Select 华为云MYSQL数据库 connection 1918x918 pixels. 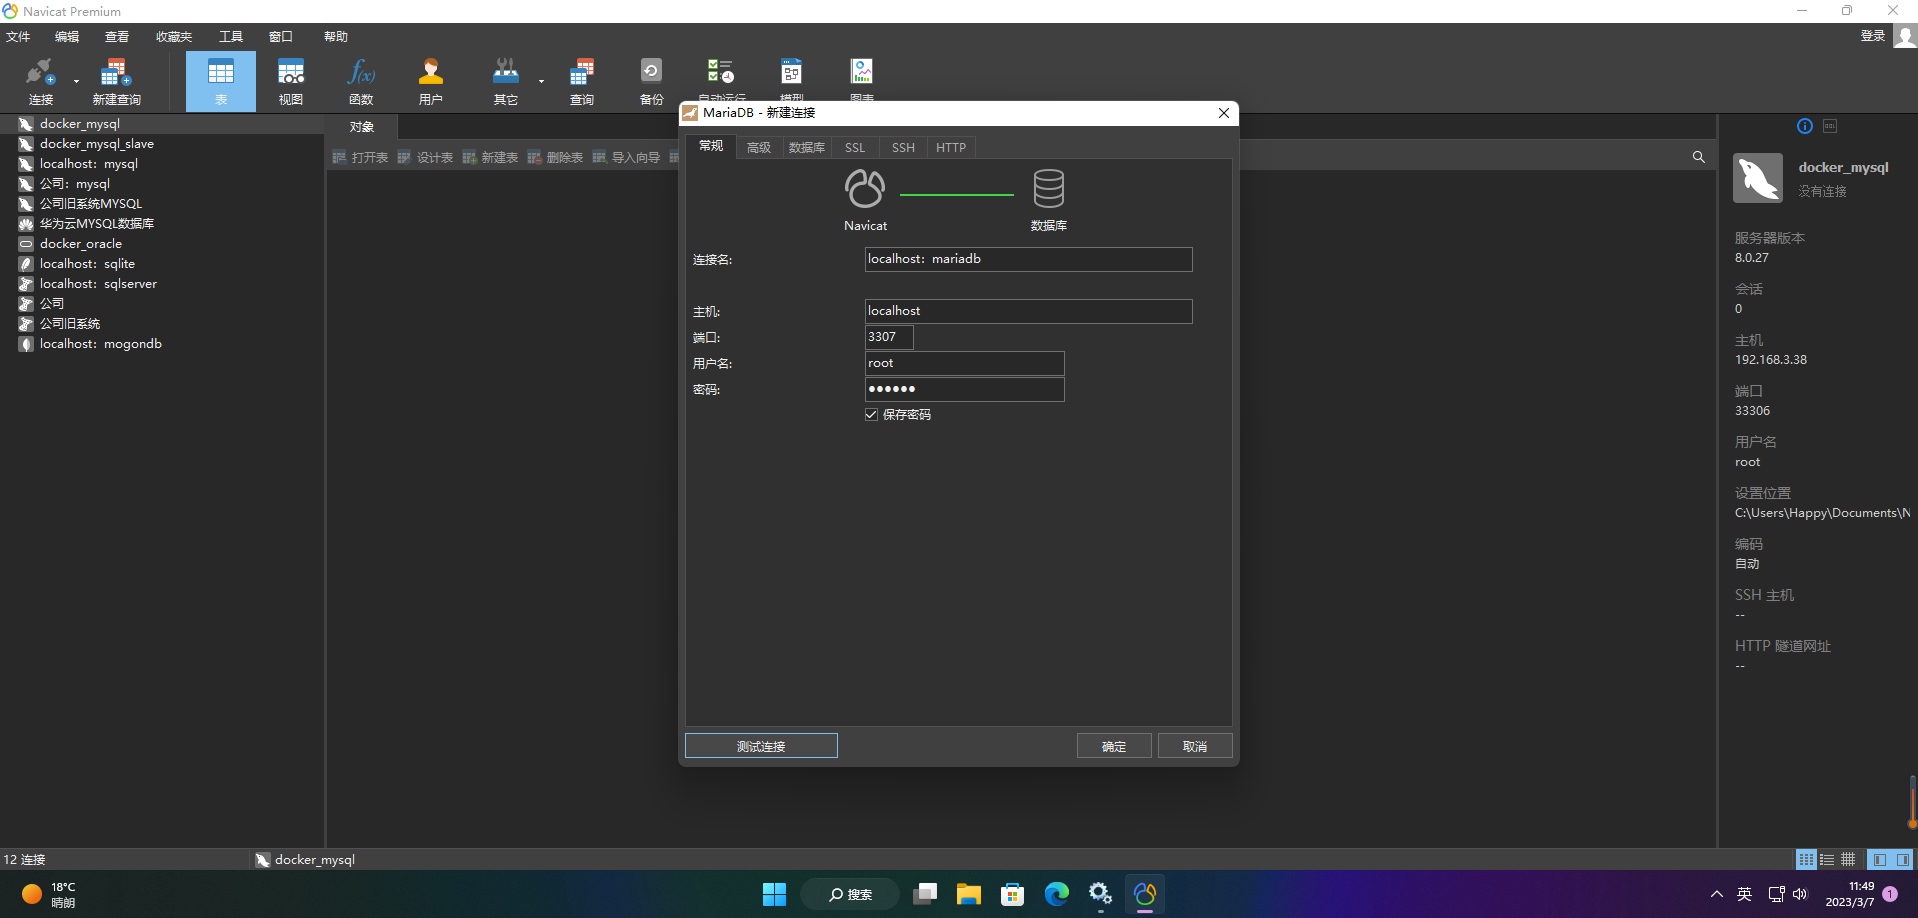[97, 224]
